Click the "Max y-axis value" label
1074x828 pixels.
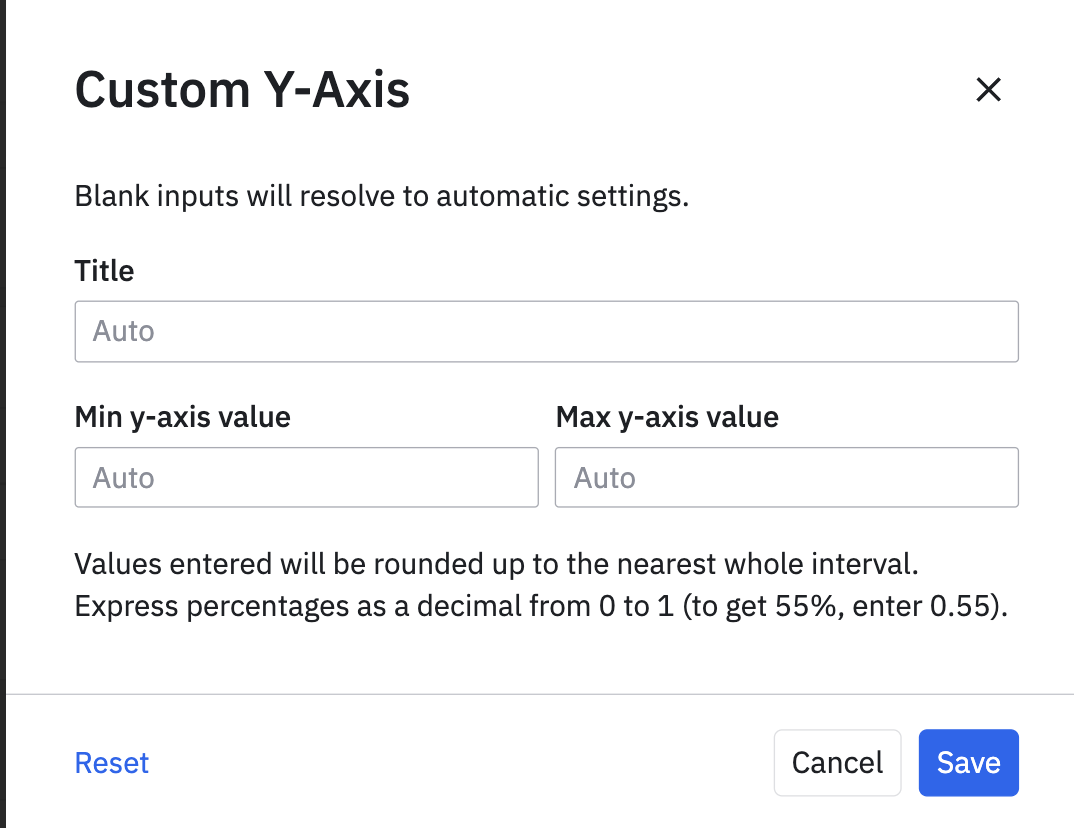[667, 417]
